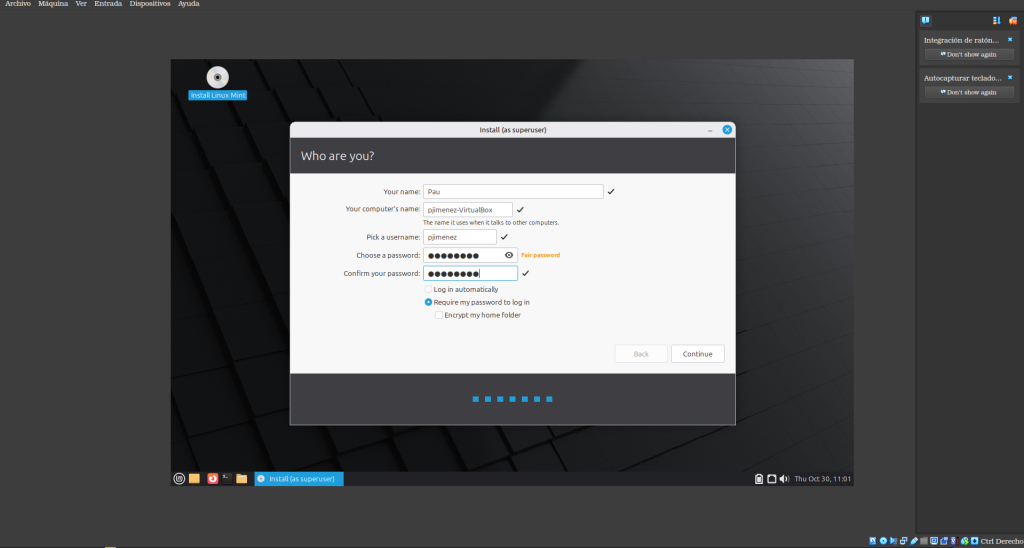Image resolution: width=1024 pixels, height=548 pixels.
Task: Select Require my password to log in
Action: 428,302
